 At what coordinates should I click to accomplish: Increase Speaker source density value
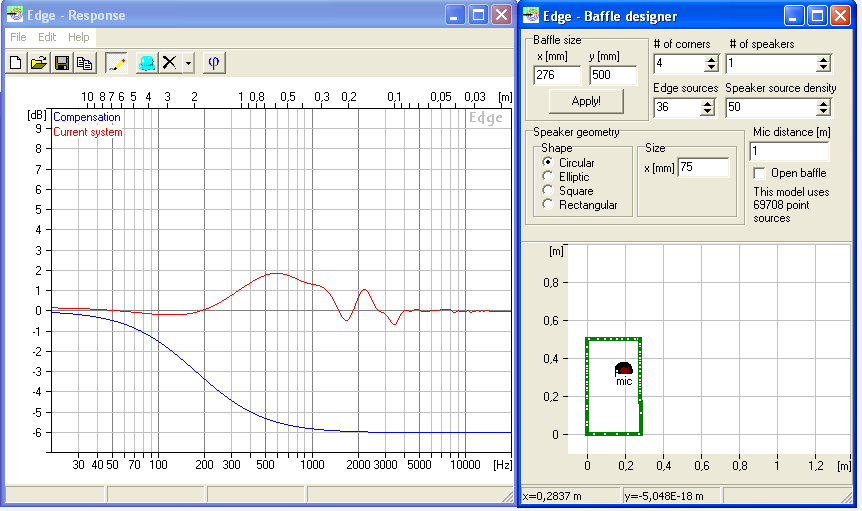click(823, 103)
